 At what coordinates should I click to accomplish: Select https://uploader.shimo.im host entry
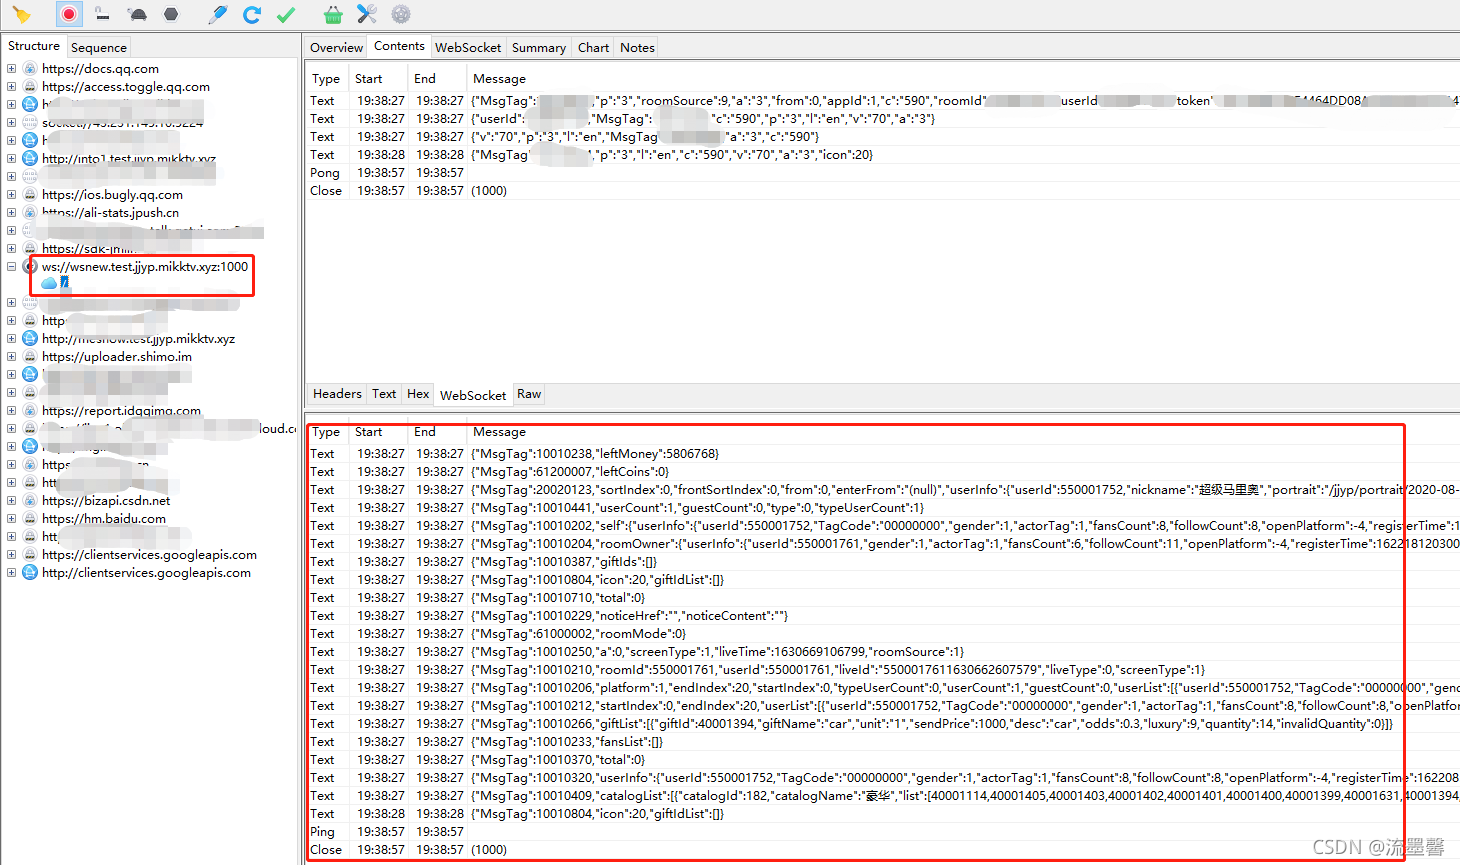click(x=117, y=357)
